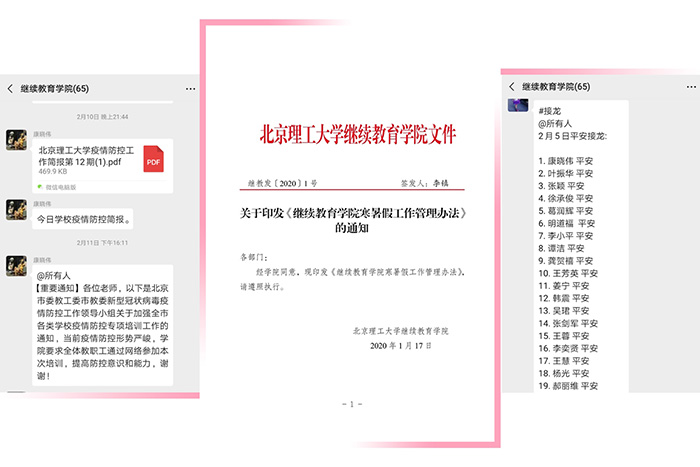Open more options in the left chat header
Image resolution: width=700 pixels, height=467 pixels.
tap(190, 88)
